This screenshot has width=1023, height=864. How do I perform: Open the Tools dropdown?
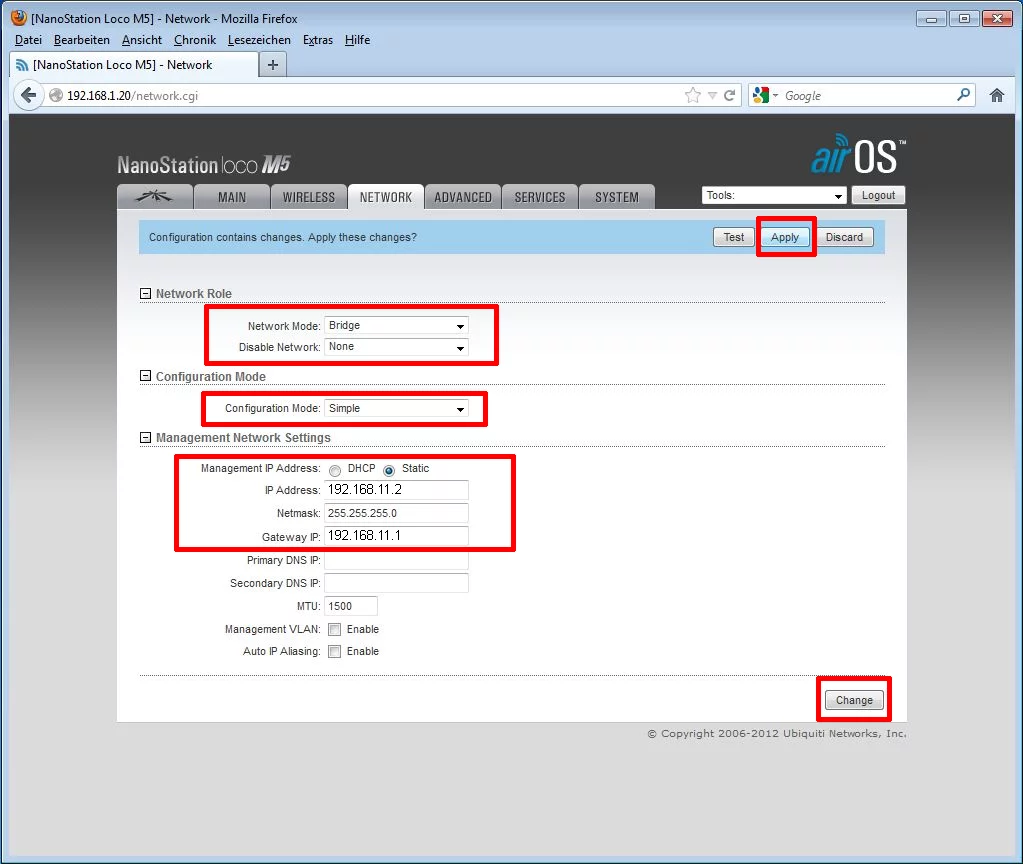[x=774, y=195]
